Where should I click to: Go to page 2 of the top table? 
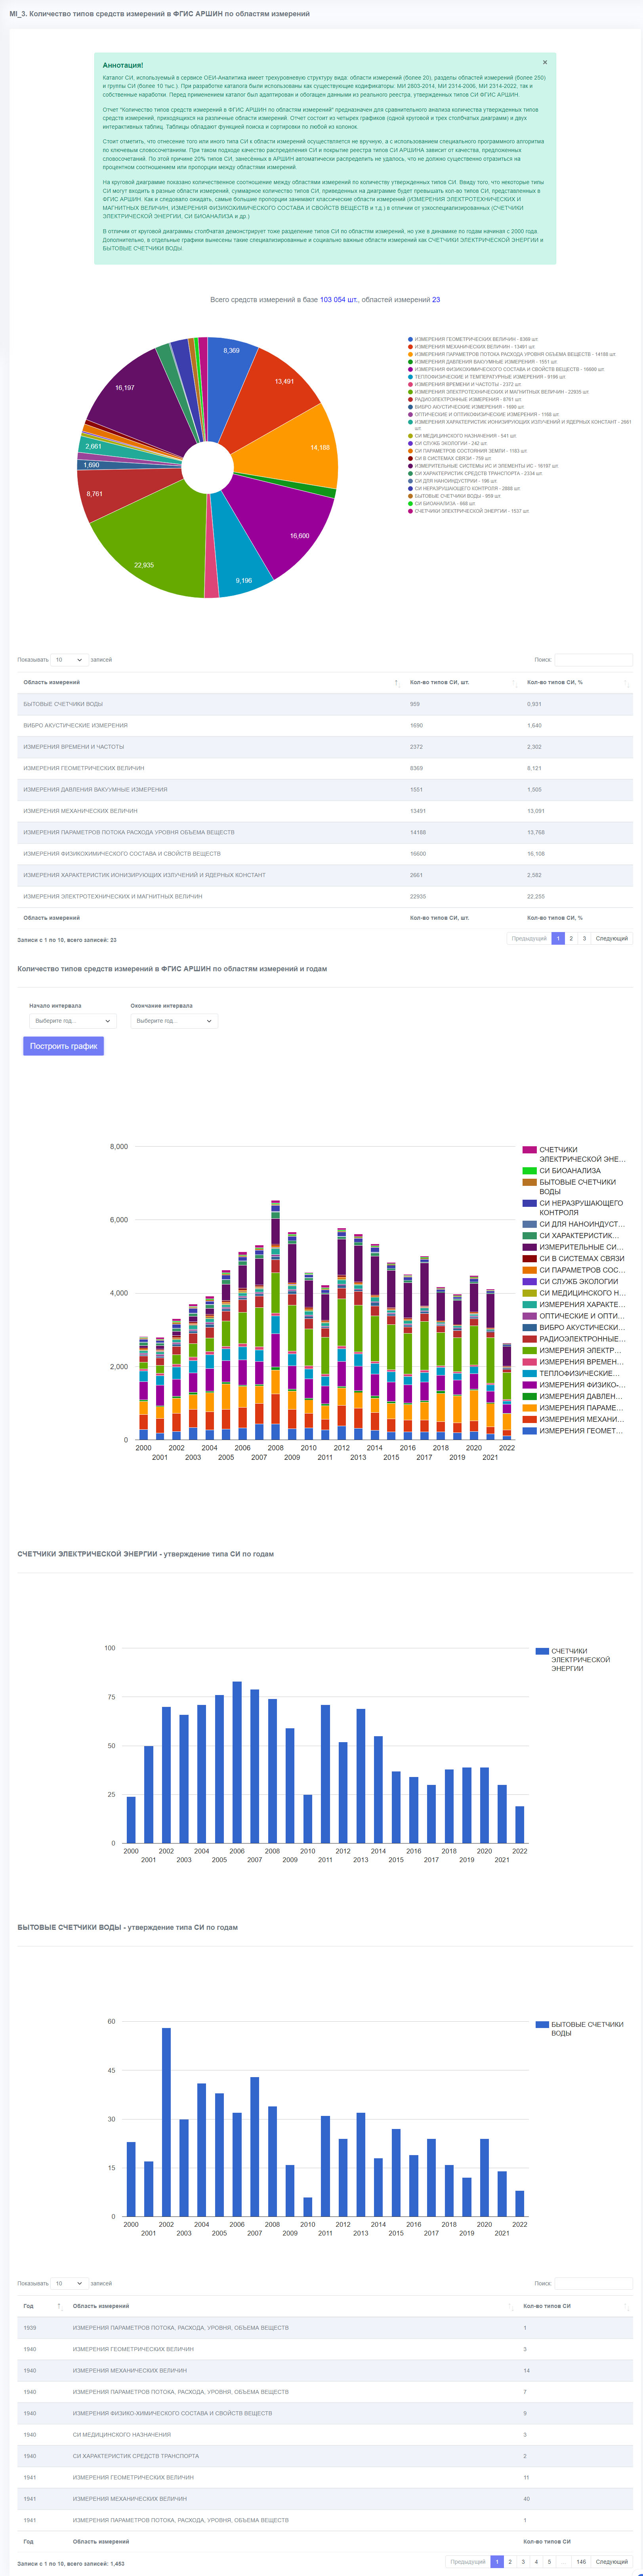click(x=571, y=939)
